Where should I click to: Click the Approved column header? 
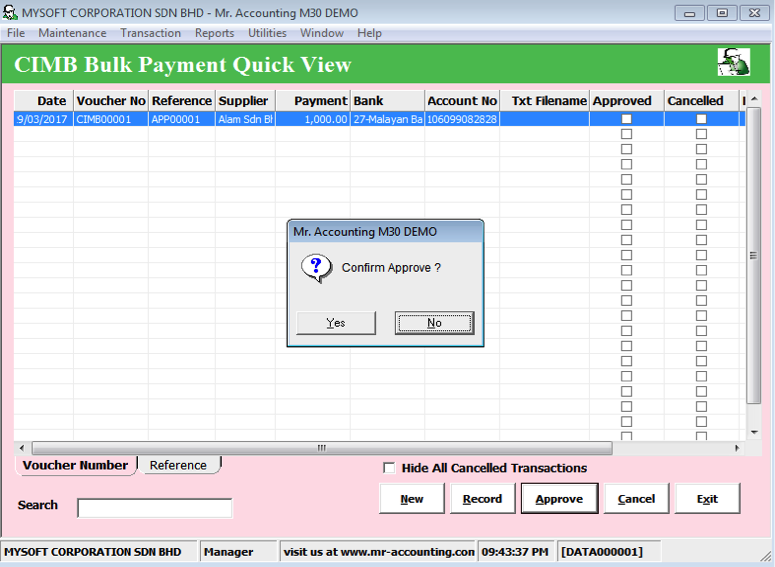click(x=627, y=101)
